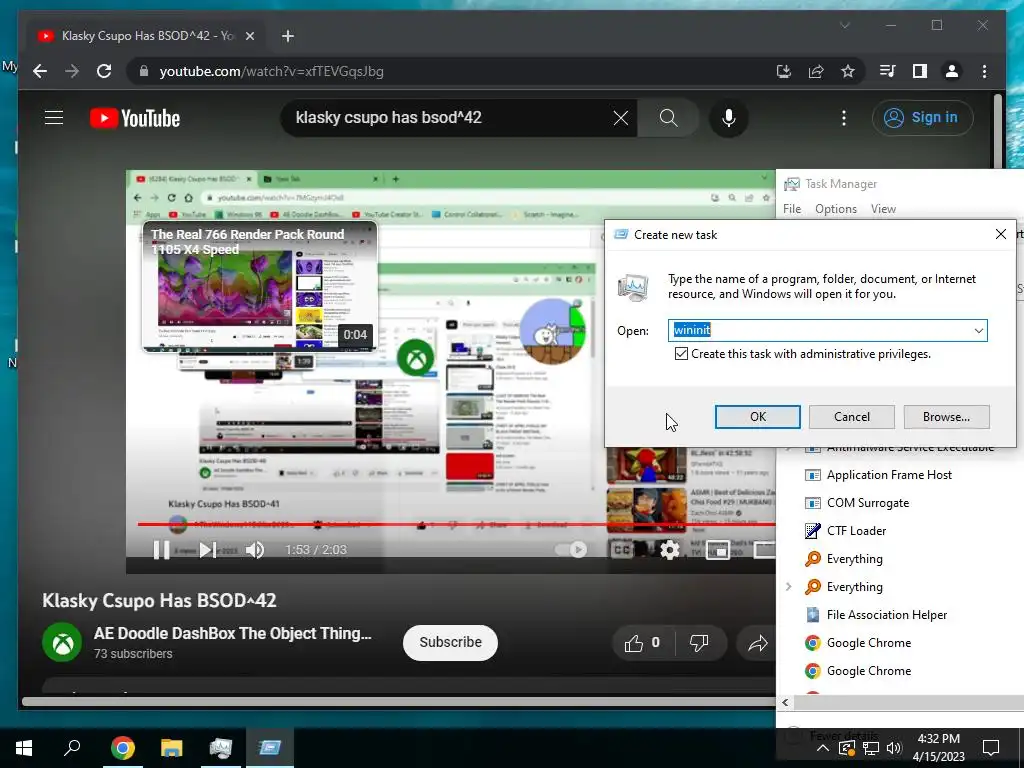The height and width of the screenshot is (768, 1024).
Task: Click OK in Create new task
Action: [x=758, y=417]
